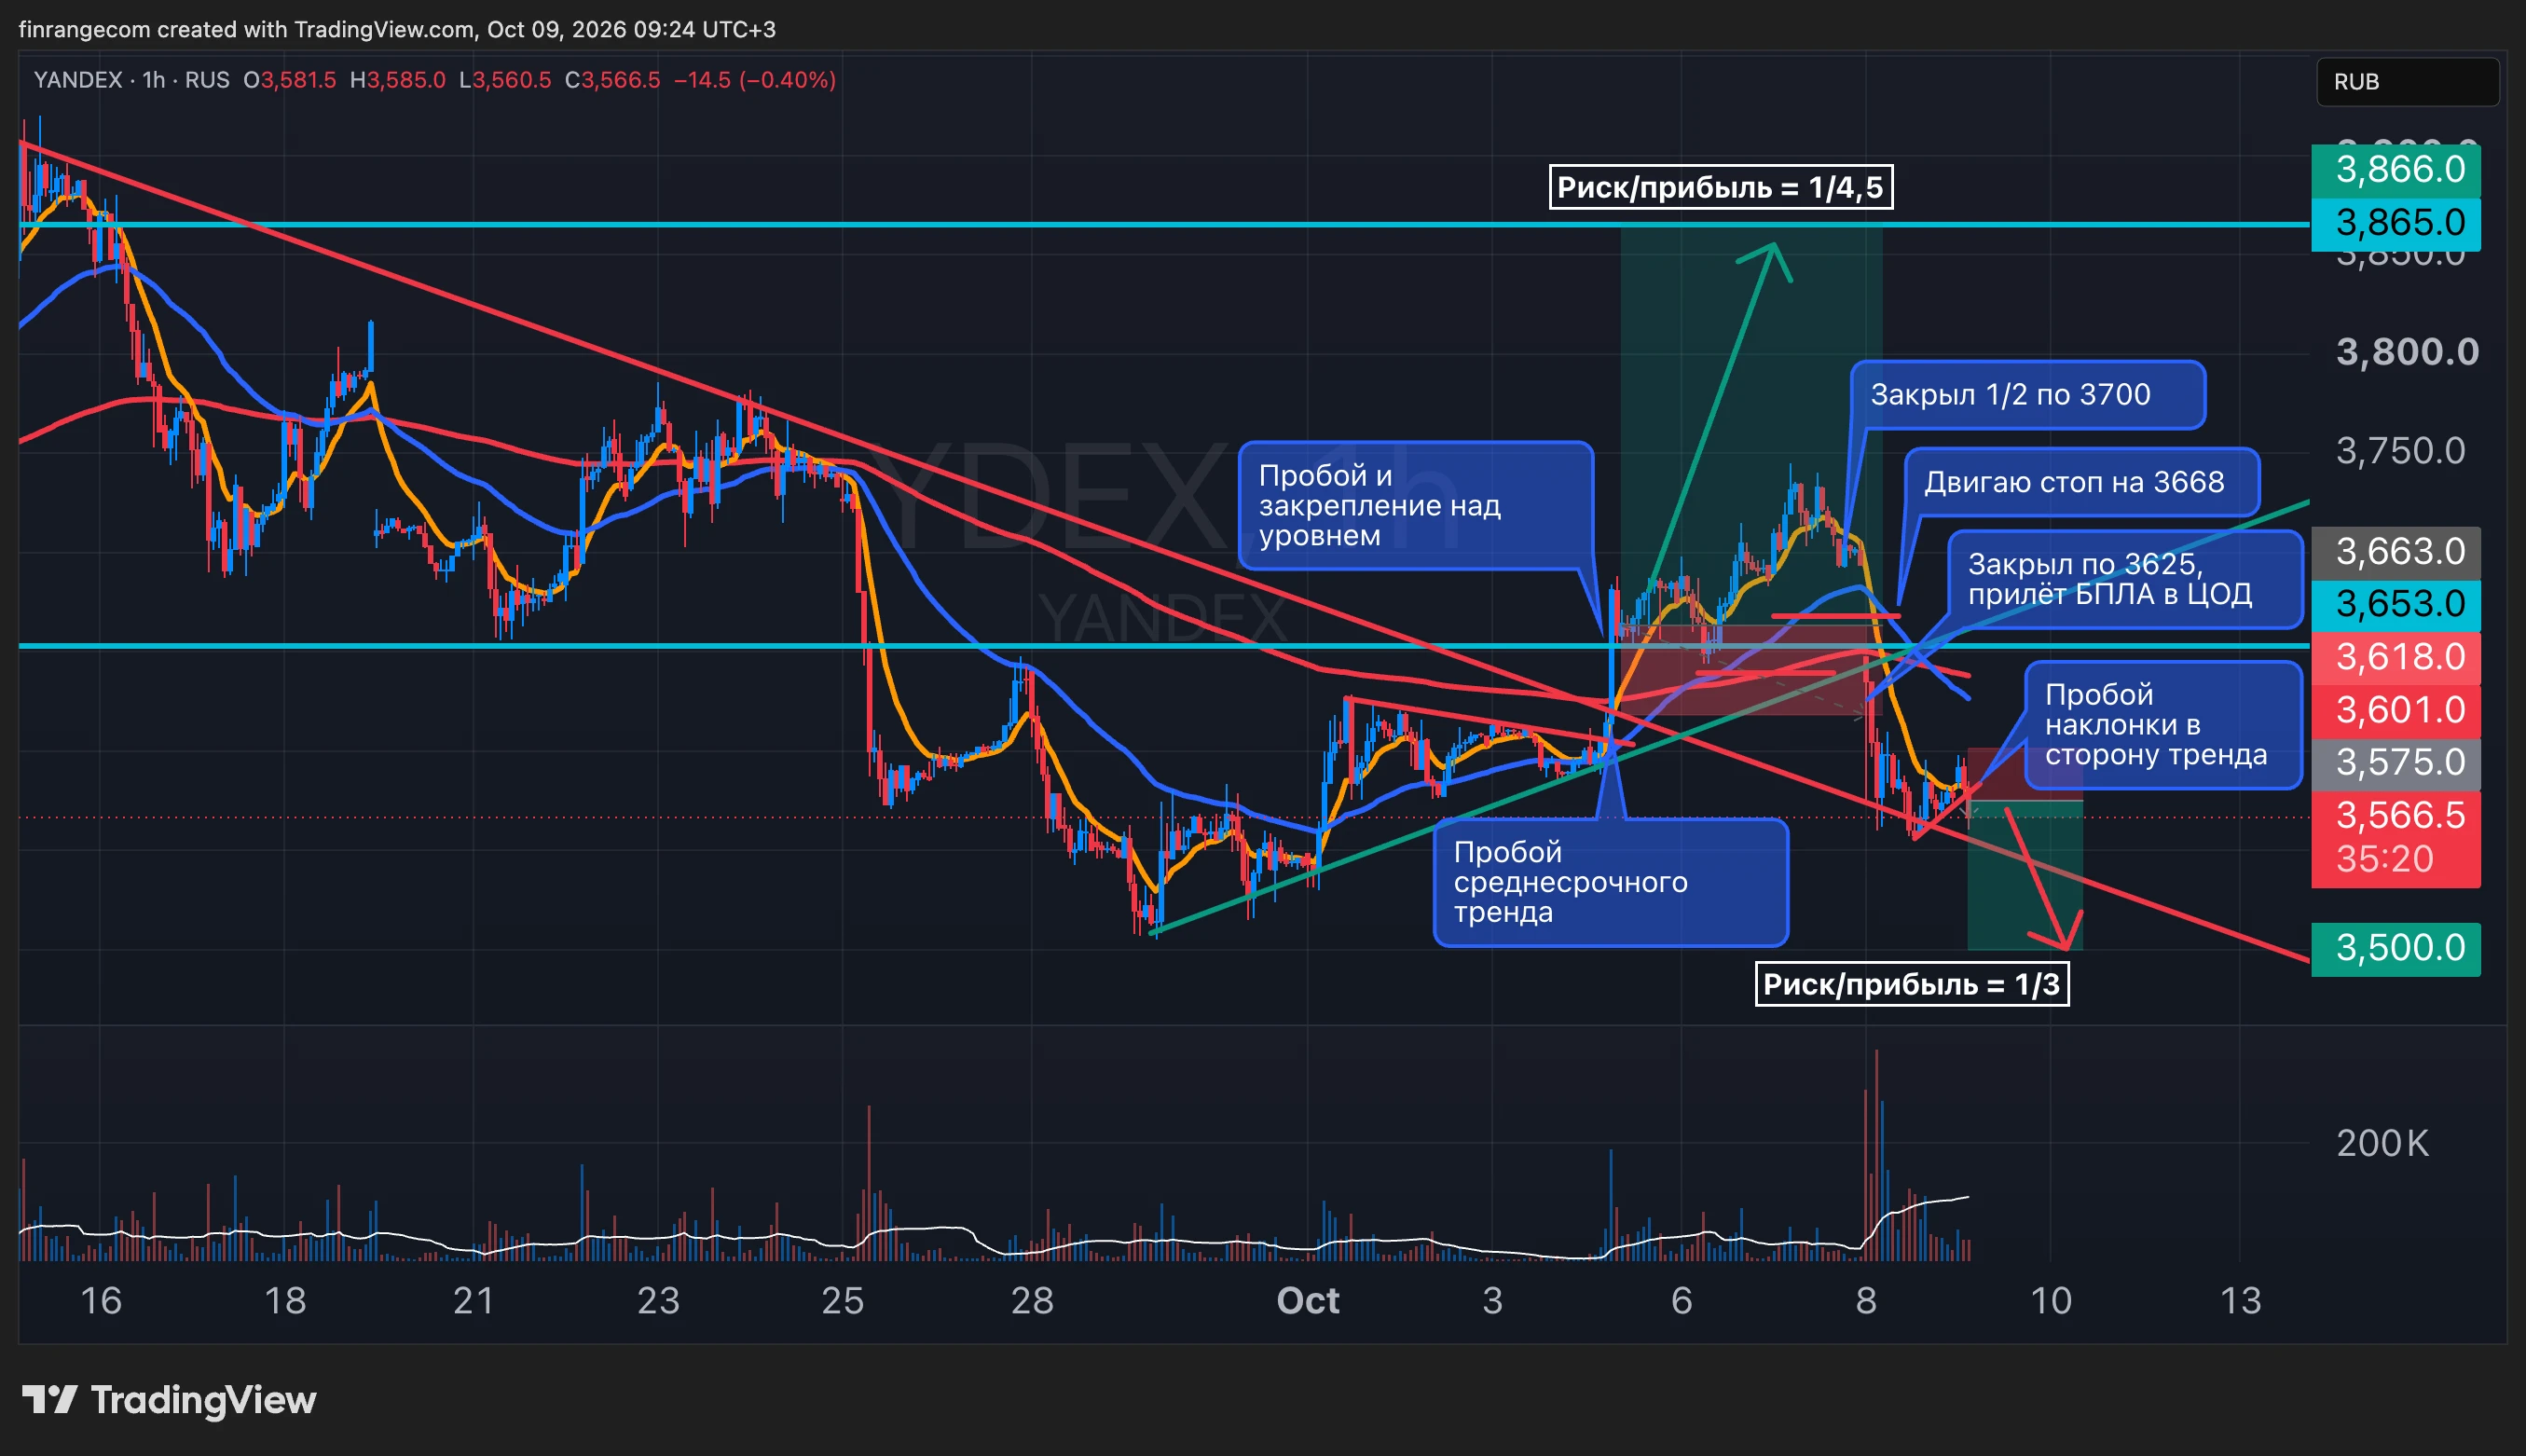Select the 'Риск/прибыль = 1/3' text box
This screenshot has height=1456, width=2526.
(1911, 984)
